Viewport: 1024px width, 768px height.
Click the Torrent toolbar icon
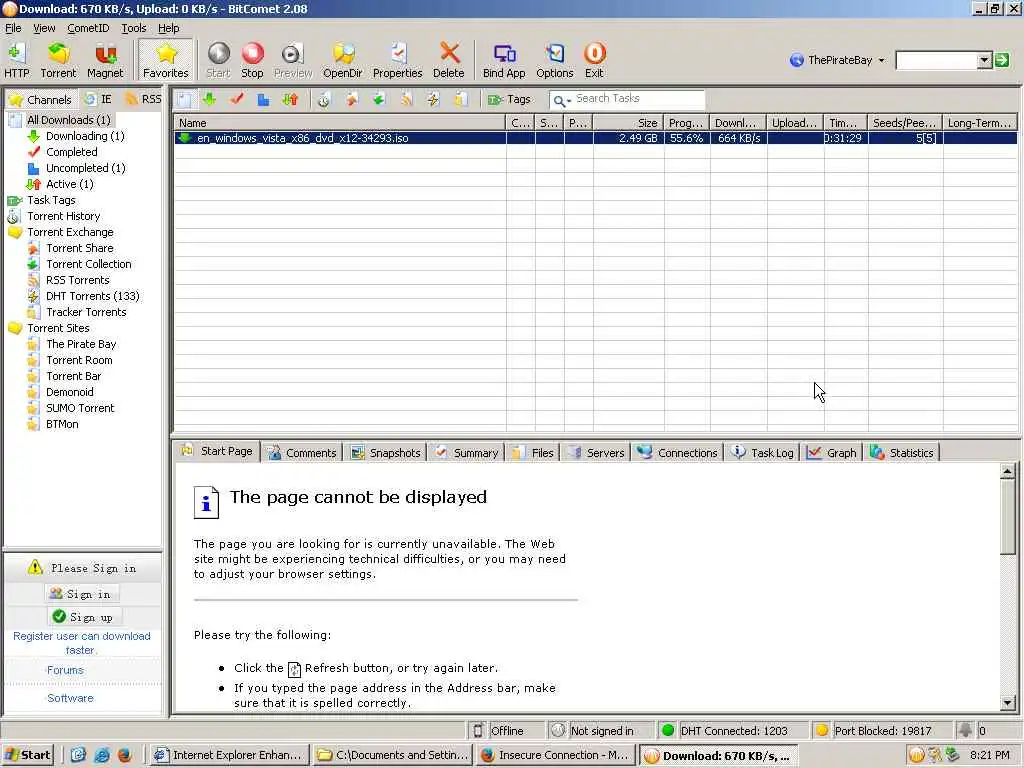(x=58, y=60)
